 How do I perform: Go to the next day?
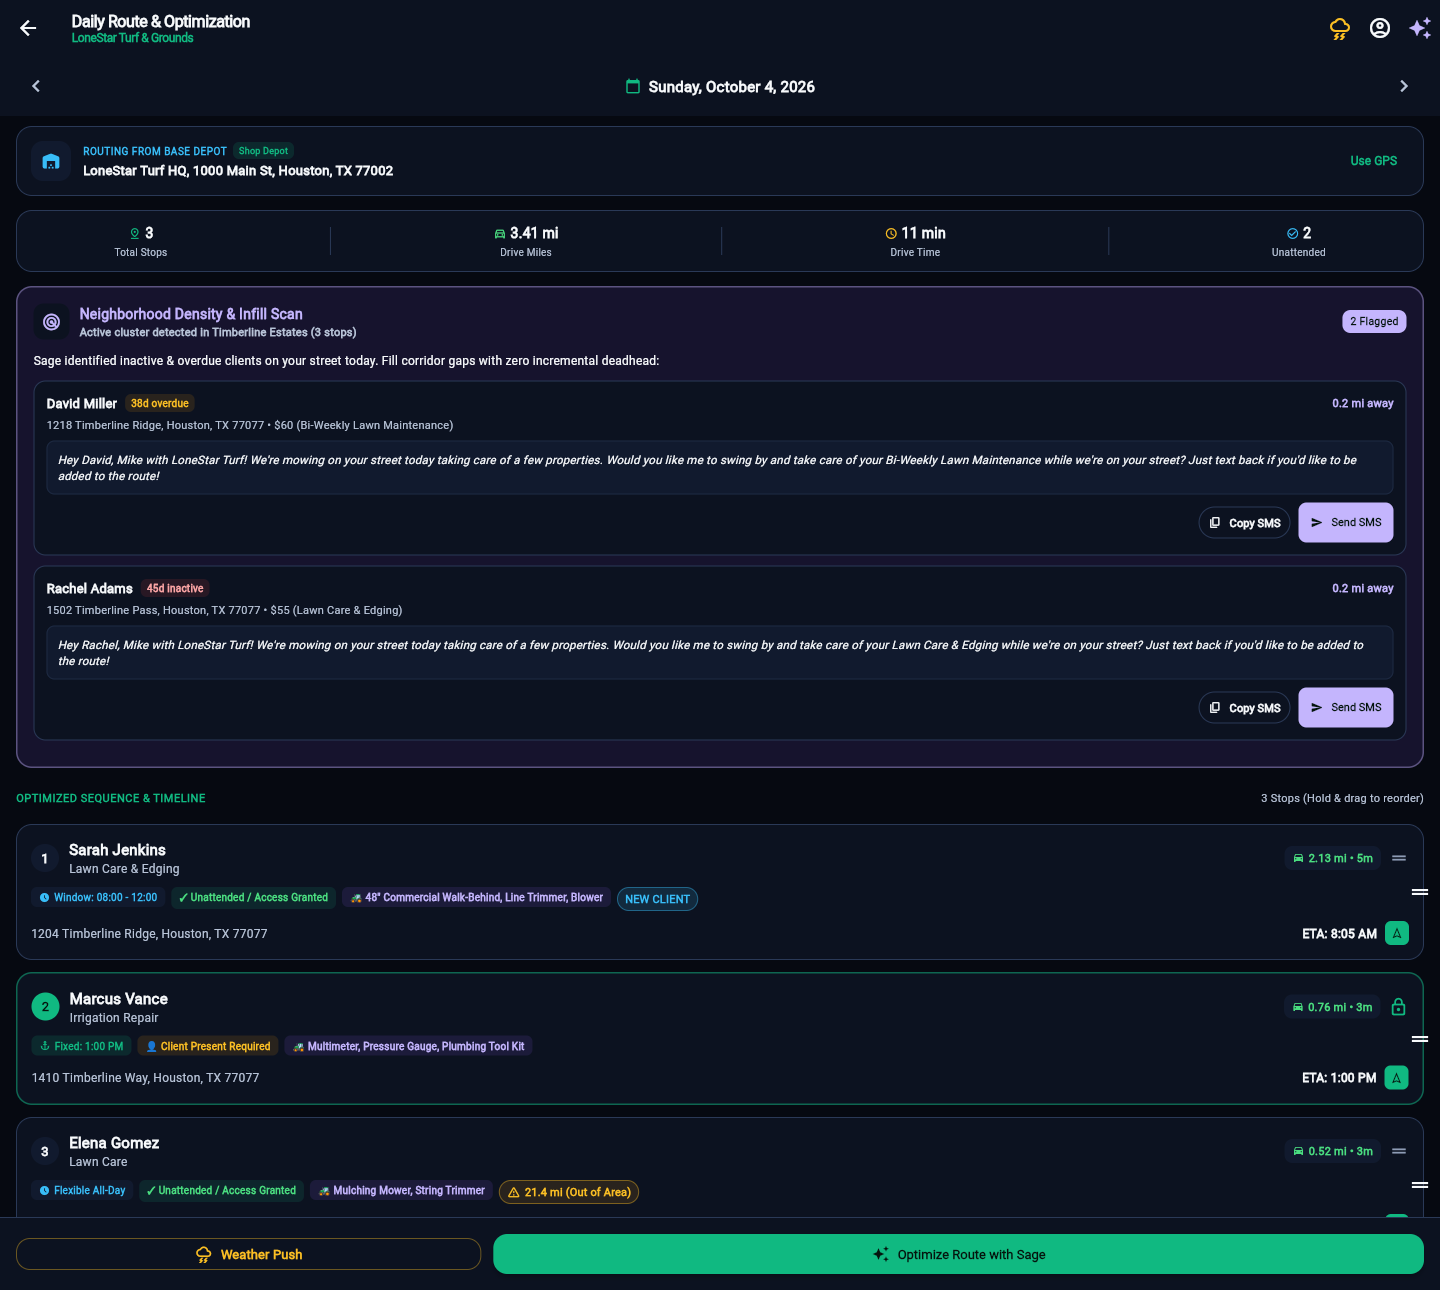point(1404,86)
